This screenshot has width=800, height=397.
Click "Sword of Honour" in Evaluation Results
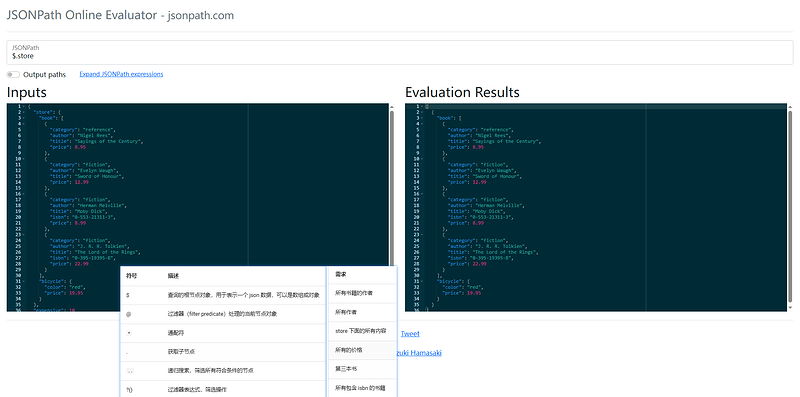point(497,176)
